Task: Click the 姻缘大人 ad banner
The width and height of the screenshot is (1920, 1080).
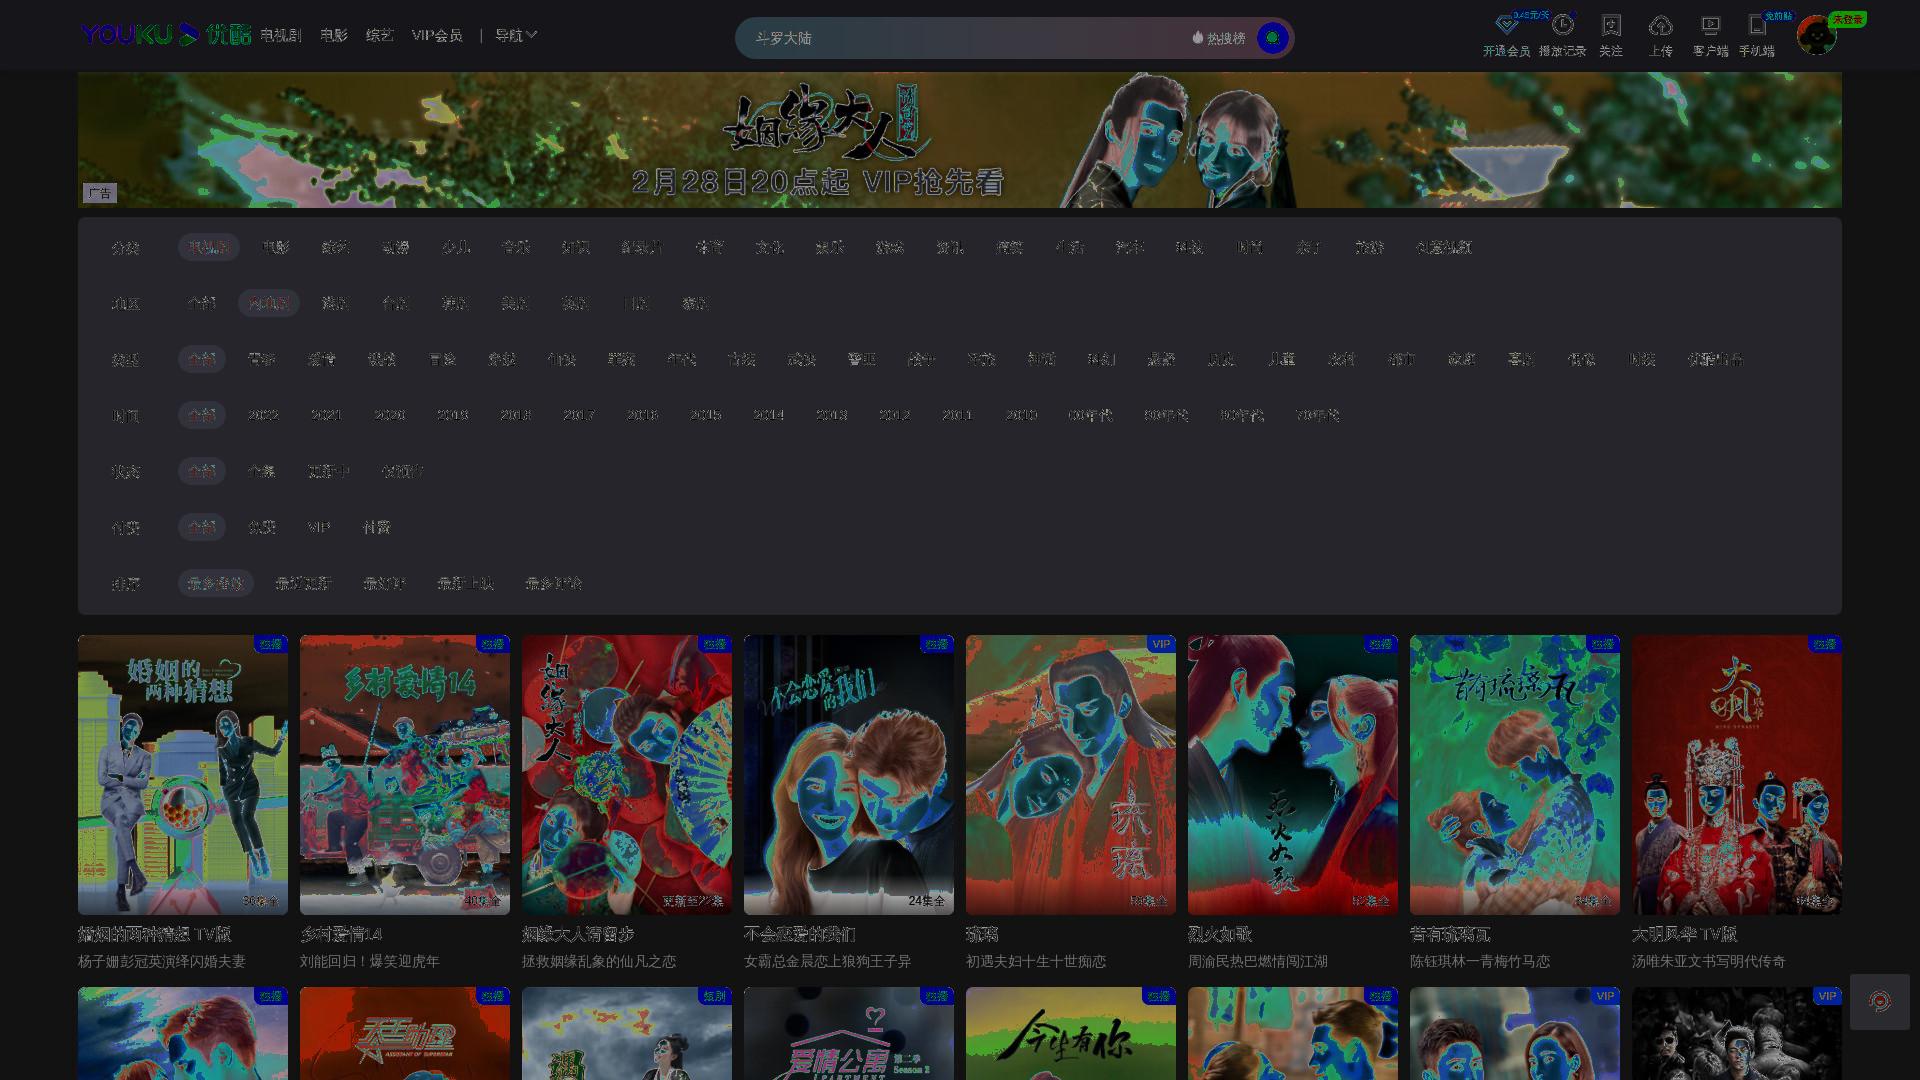Action: pos(960,140)
